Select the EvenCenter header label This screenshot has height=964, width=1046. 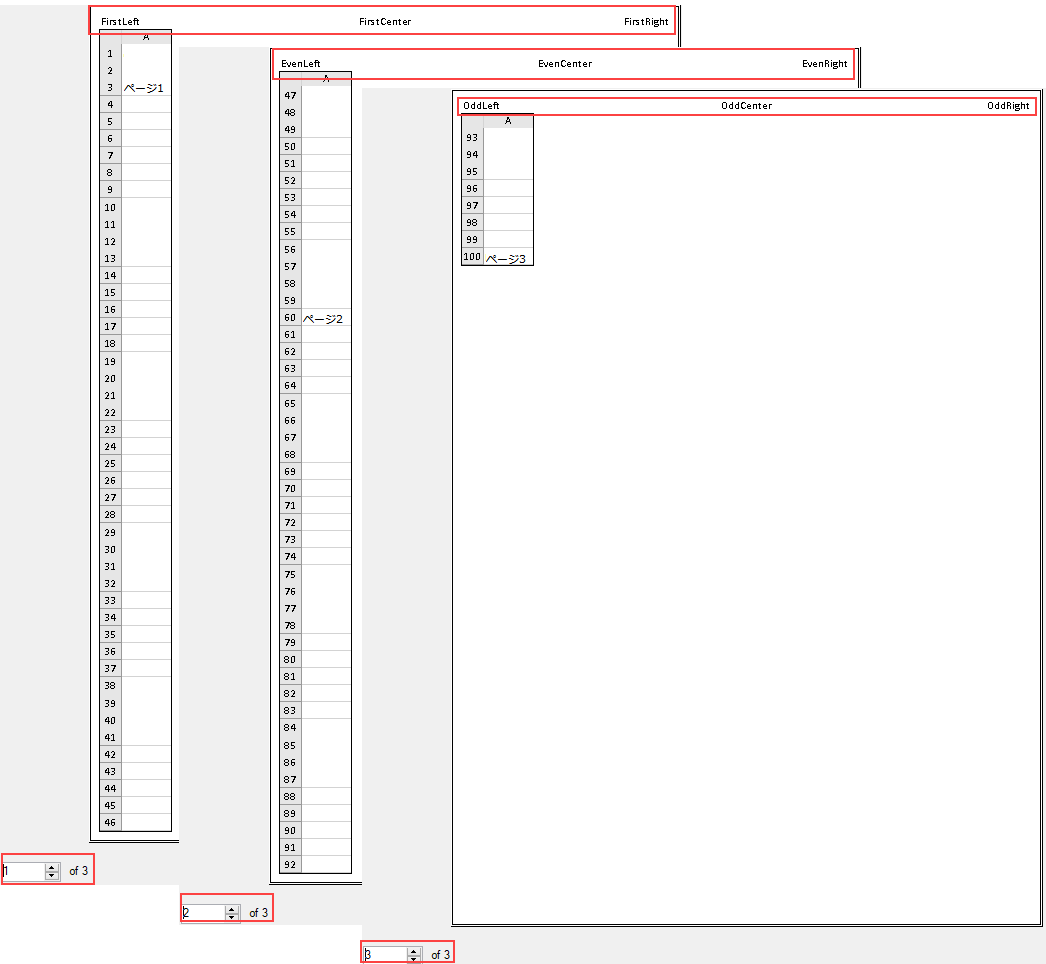point(564,64)
